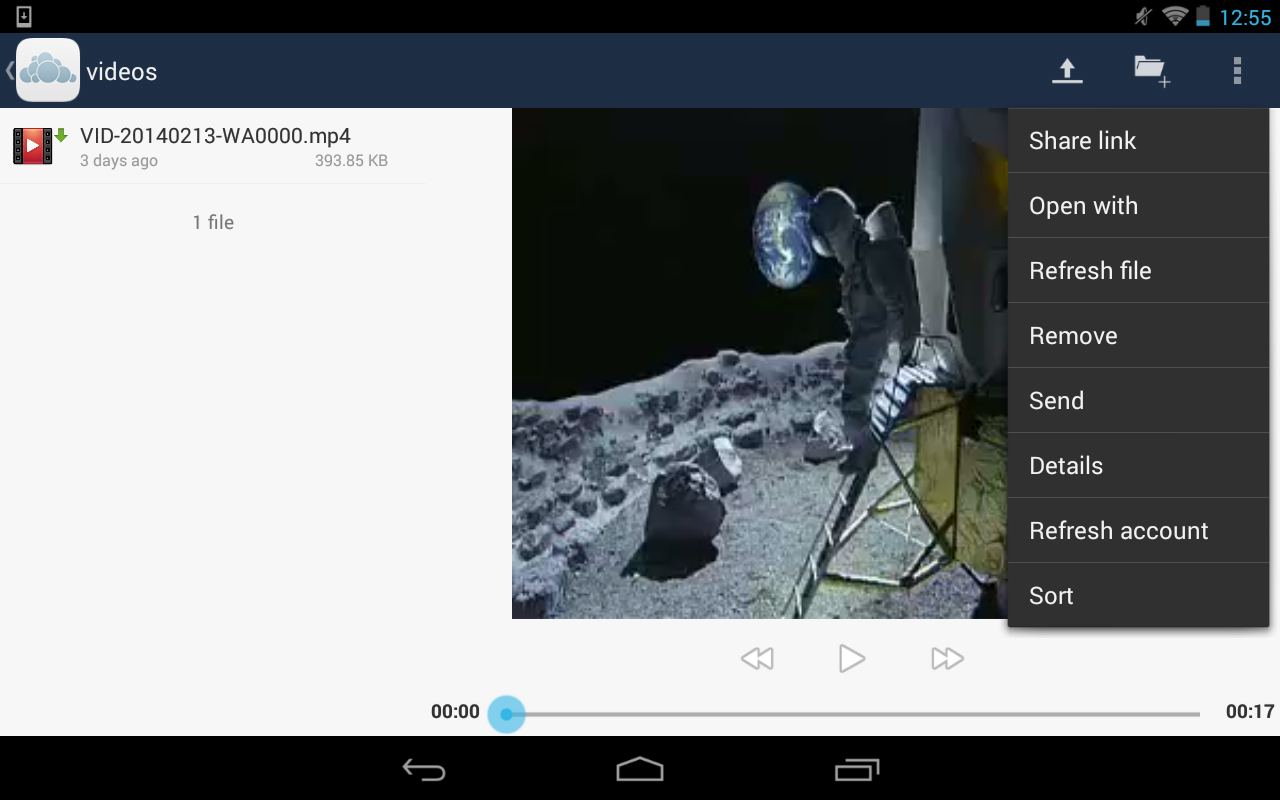Screen dimensions: 1280x800
Task: Go to Android home screen
Action: tap(640, 769)
